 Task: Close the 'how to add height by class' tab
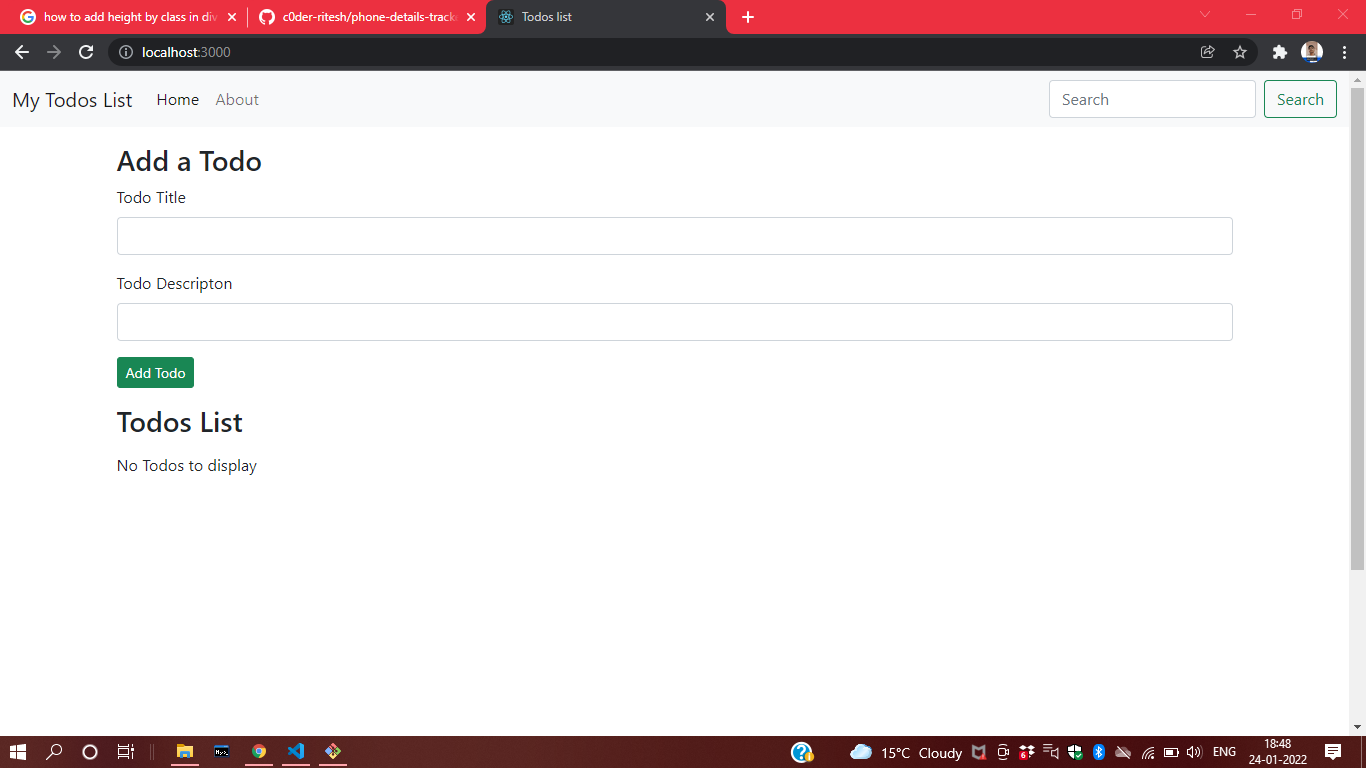[x=232, y=17]
